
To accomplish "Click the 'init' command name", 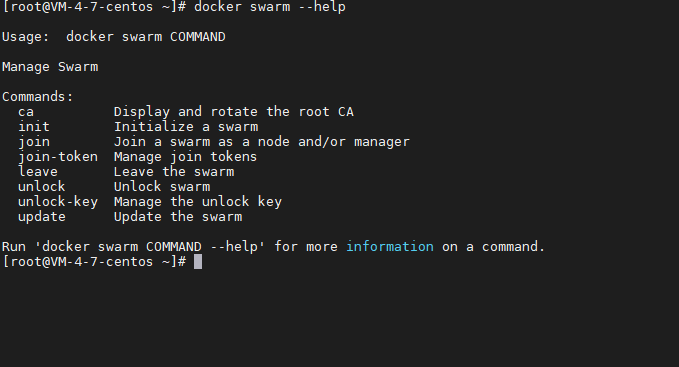I will coord(34,127).
